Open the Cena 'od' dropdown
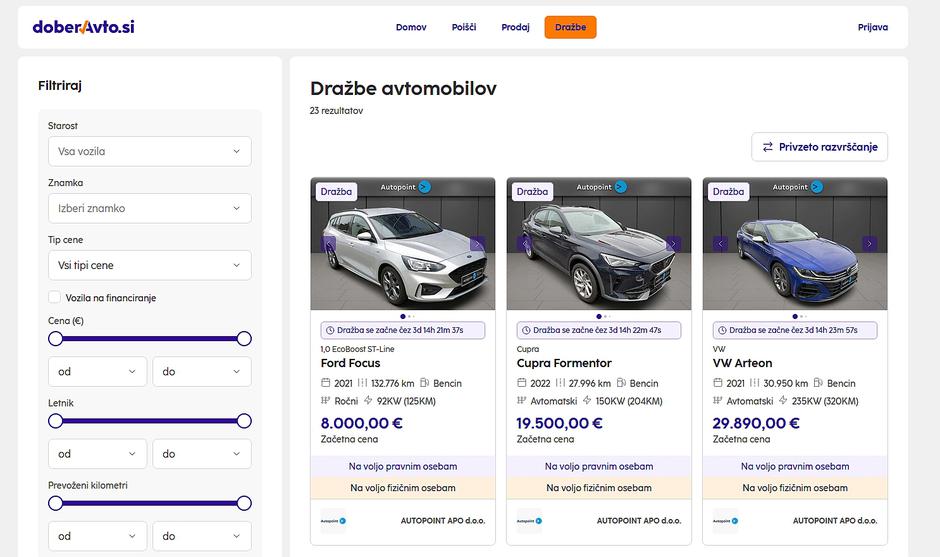This screenshot has width=940, height=557. (98, 372)
